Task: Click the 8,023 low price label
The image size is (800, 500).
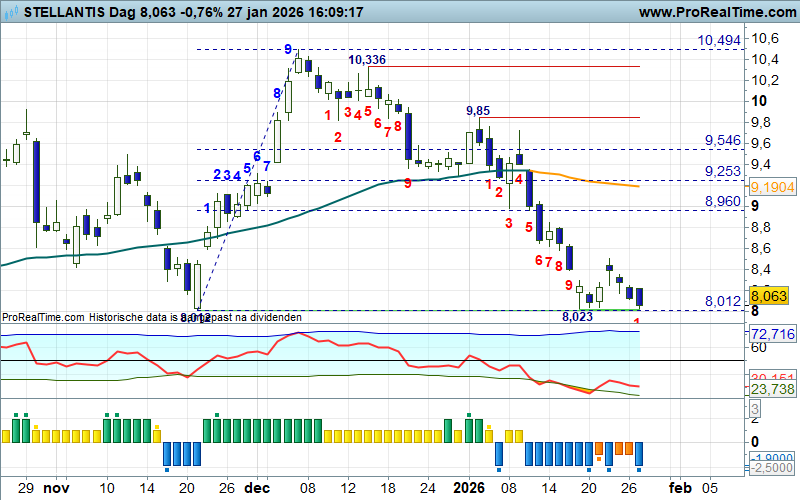Action: pos(577,316)
